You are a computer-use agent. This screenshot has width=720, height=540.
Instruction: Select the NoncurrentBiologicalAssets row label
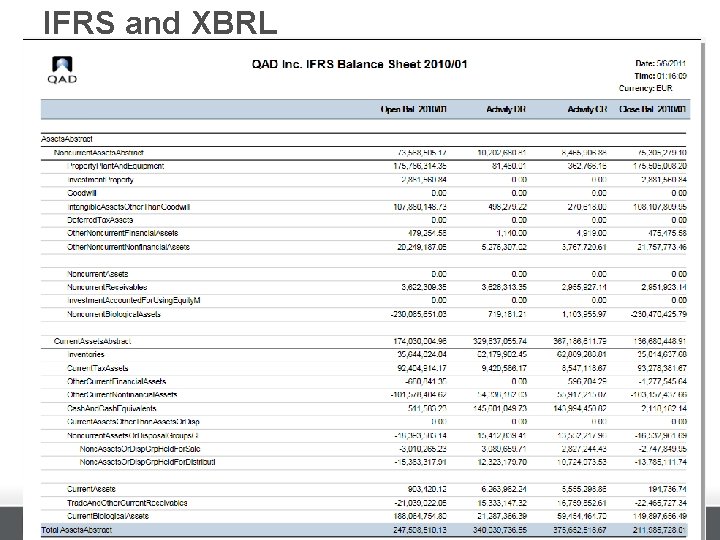click(x=114, y=314)
